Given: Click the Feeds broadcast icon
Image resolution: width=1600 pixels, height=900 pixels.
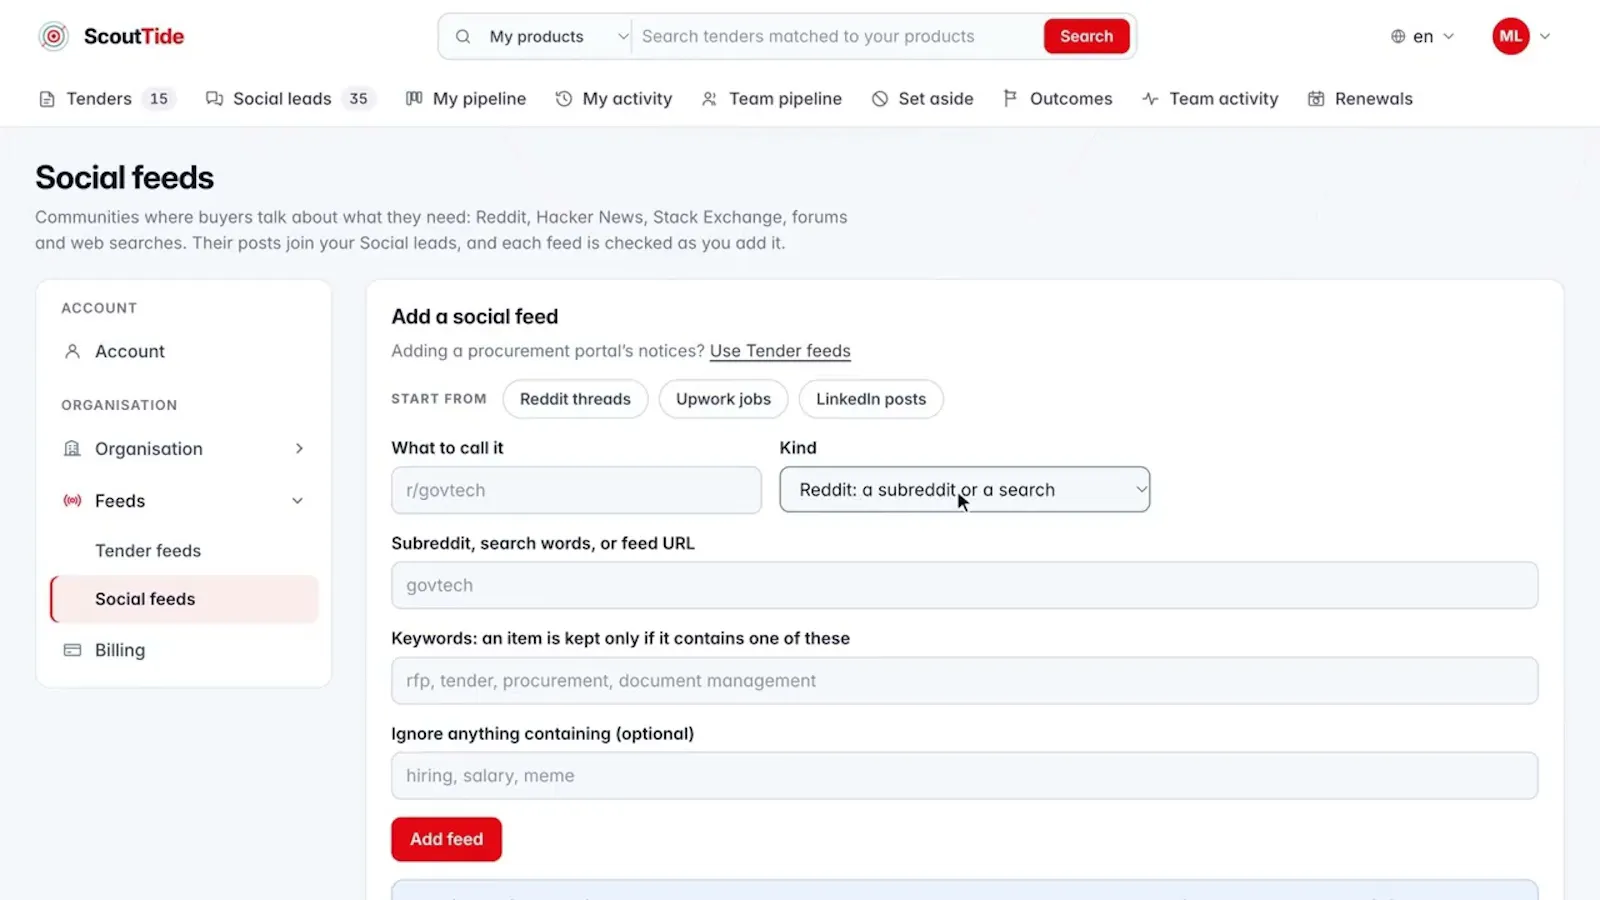Looking at the screenshot, I should pos(72,500).
